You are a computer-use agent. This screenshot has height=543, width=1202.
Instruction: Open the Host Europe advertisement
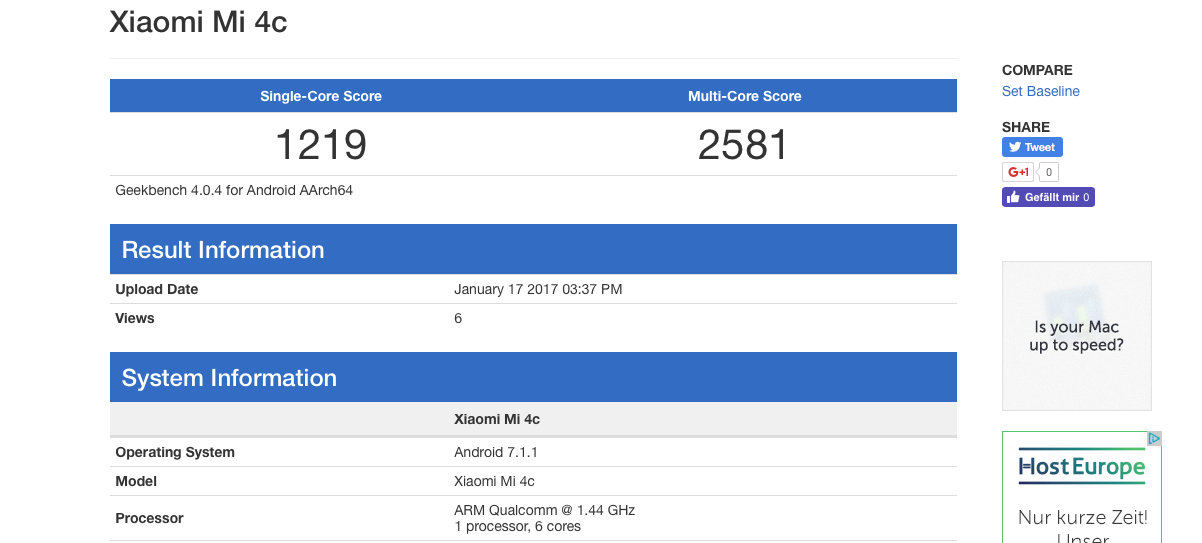[x=1082, y=487]
